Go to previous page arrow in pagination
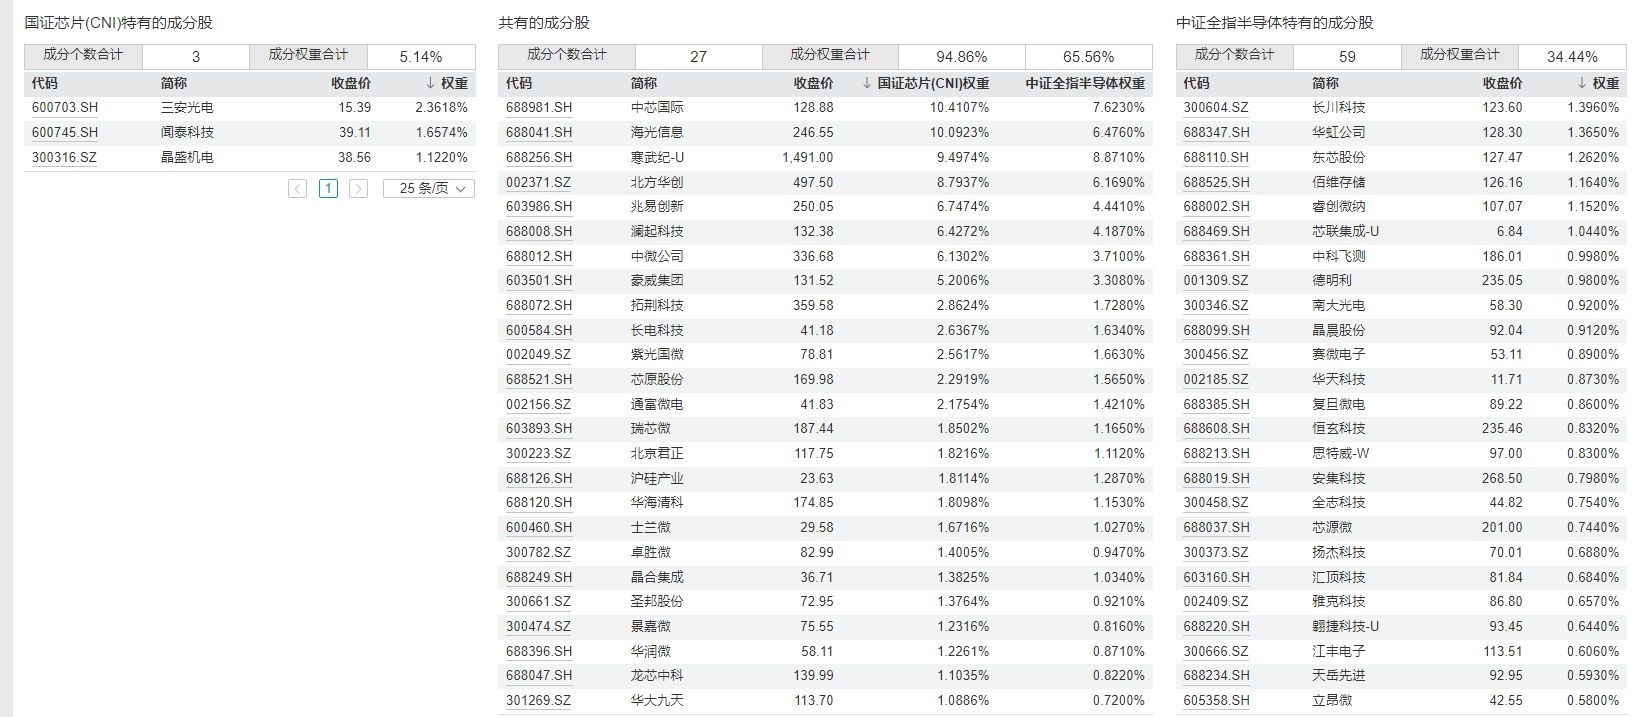The width and height of the screenshot is (1638, 717). point(297,188)
